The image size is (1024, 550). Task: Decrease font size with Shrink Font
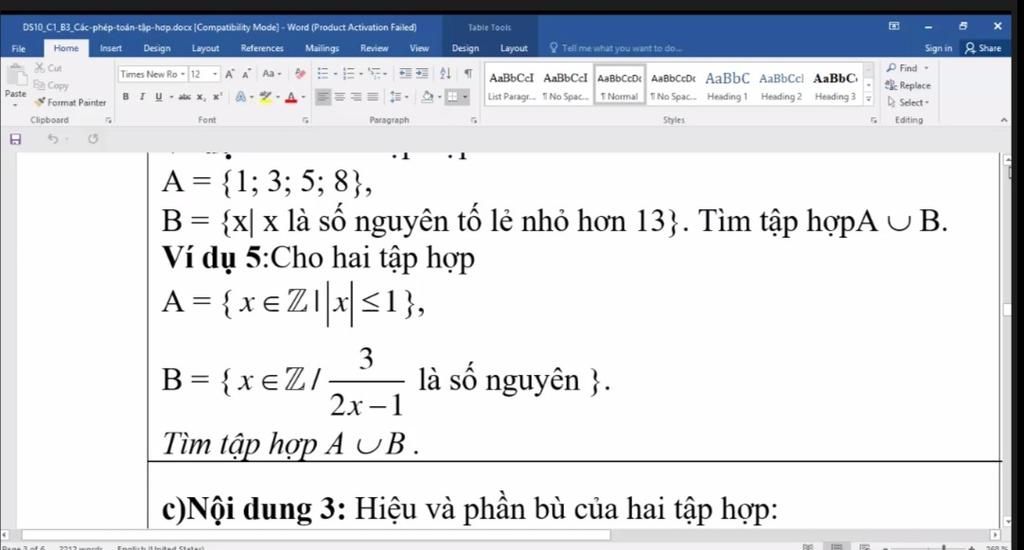246,74
